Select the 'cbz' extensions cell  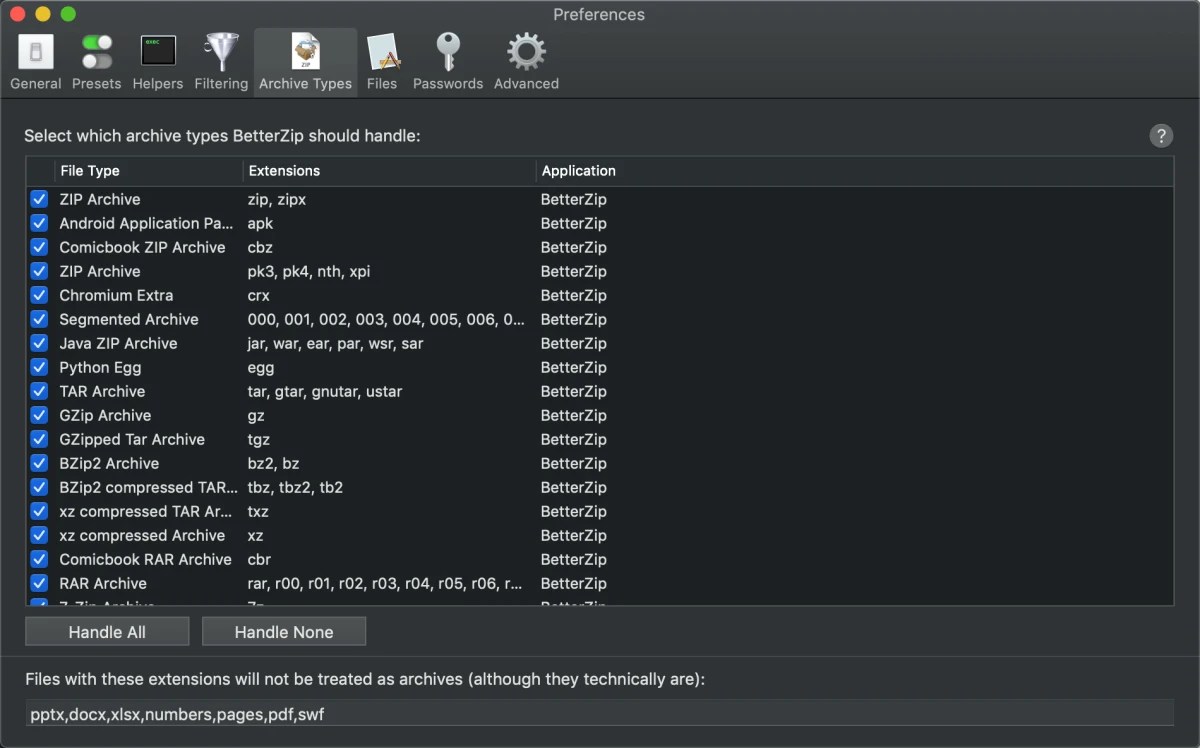point(260,247)
